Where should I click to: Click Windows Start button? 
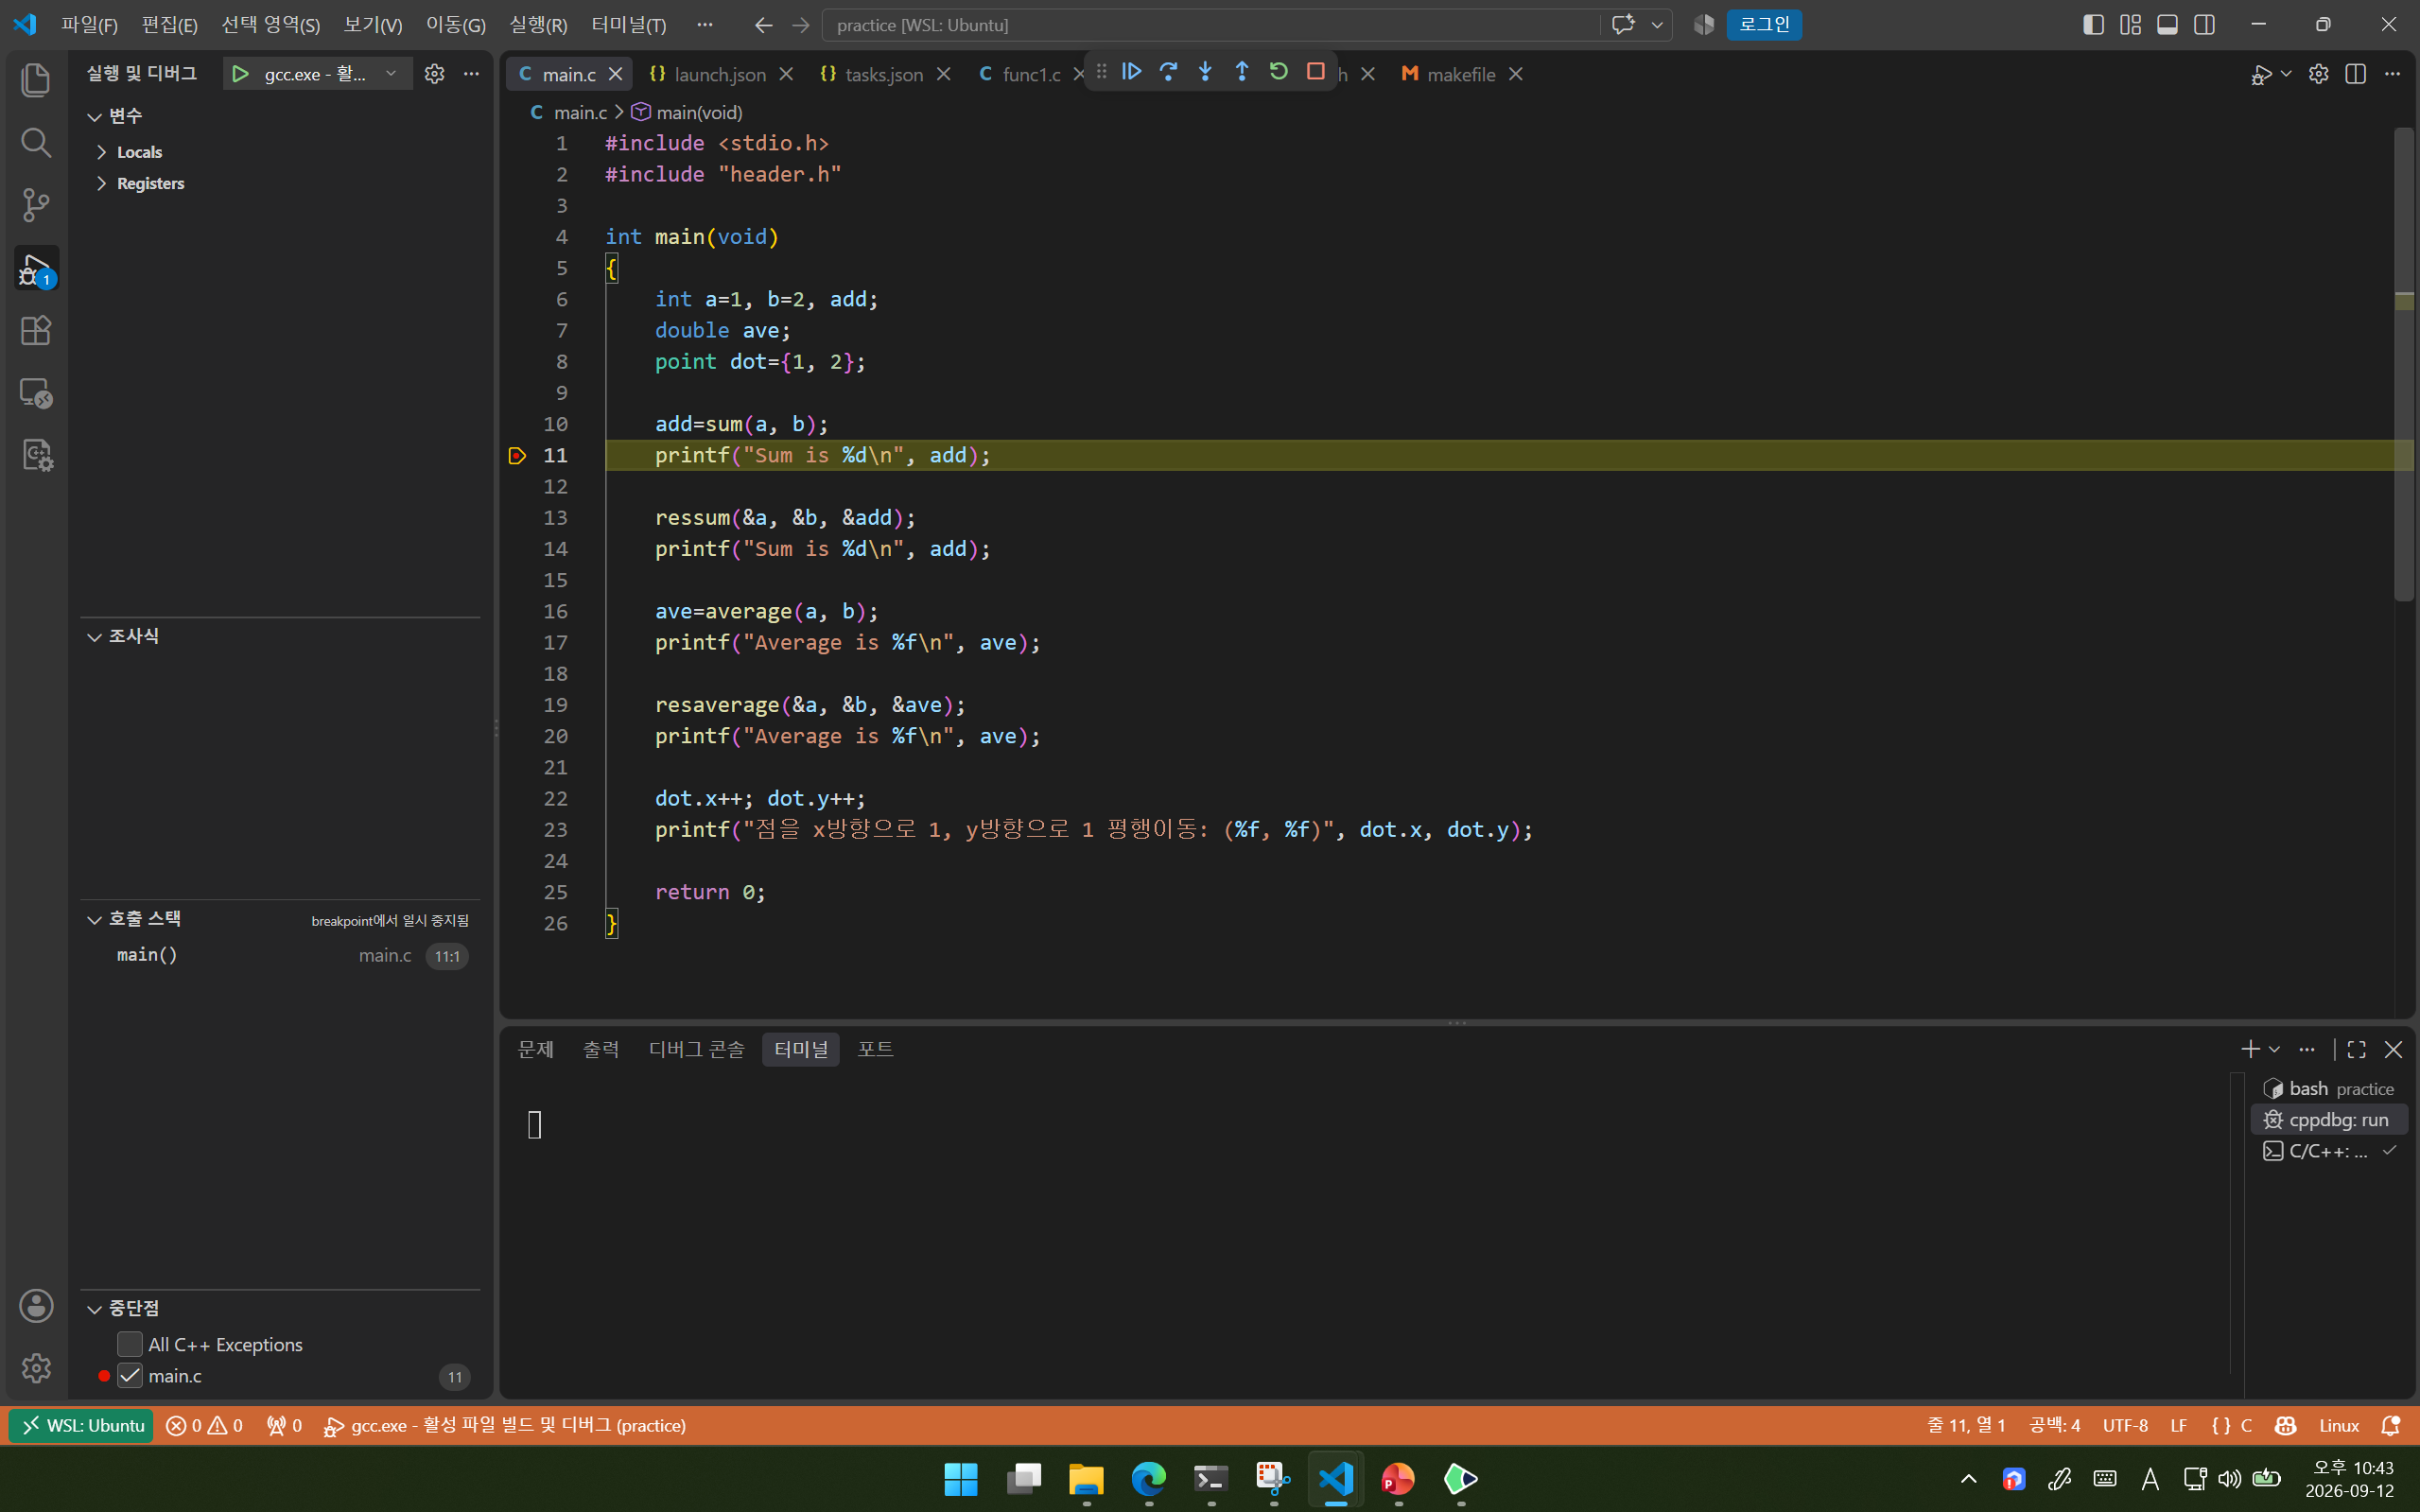961,1478
